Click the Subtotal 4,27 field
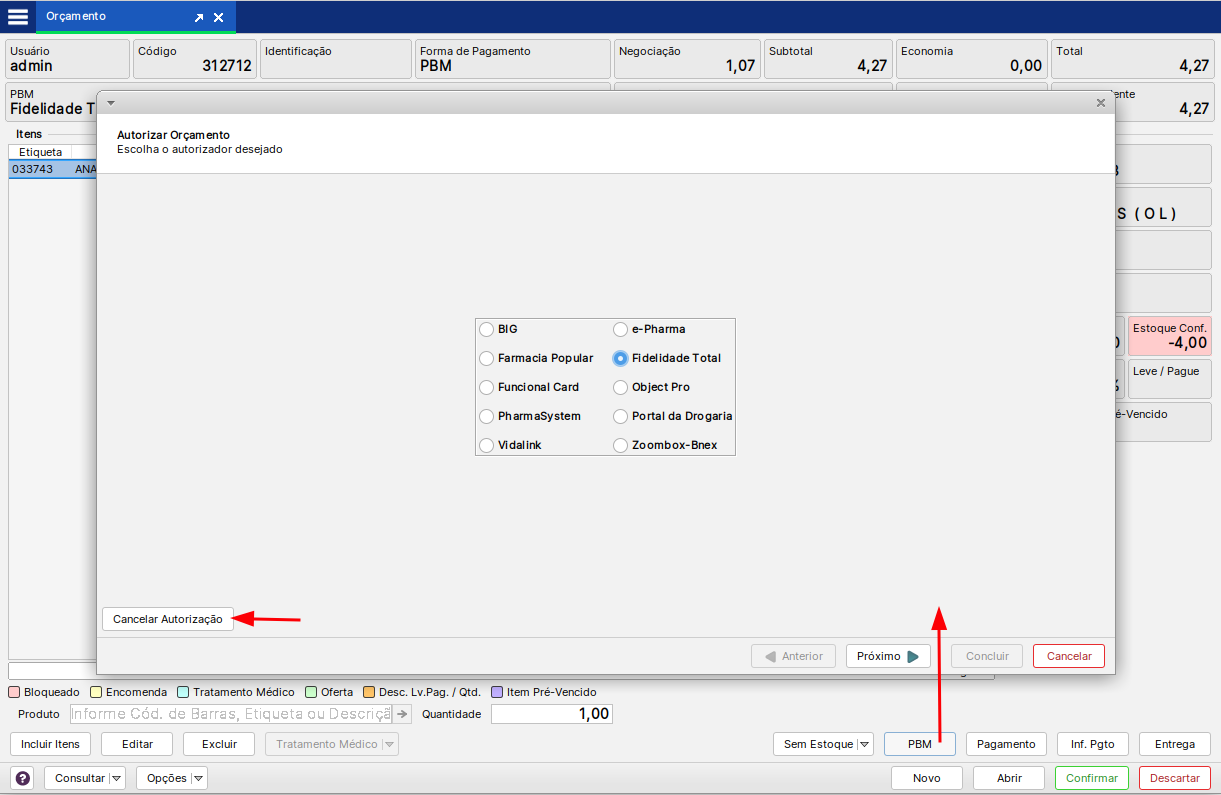 (828, 59)
